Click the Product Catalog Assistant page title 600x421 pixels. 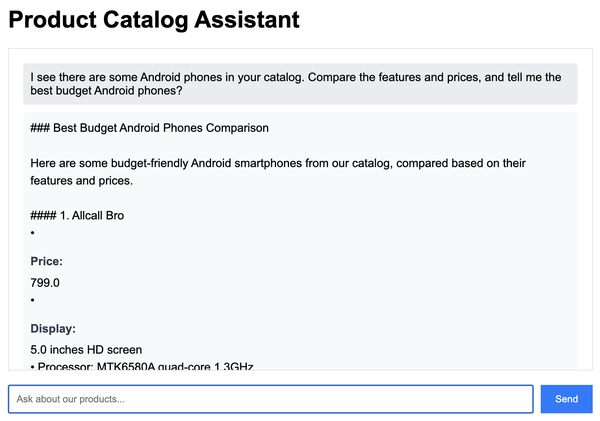[154, 19]
